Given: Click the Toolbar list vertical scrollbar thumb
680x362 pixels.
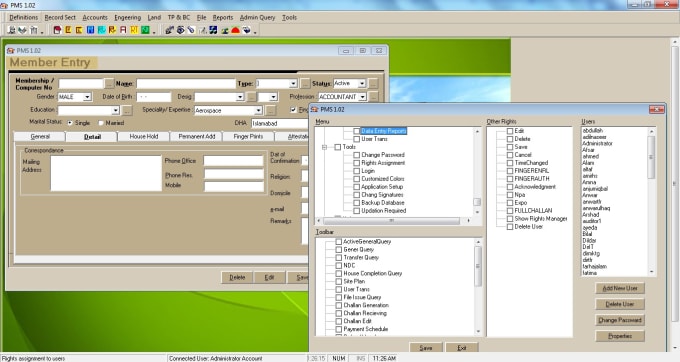Looking at the screenshot, I should click(x=478, y=266).
